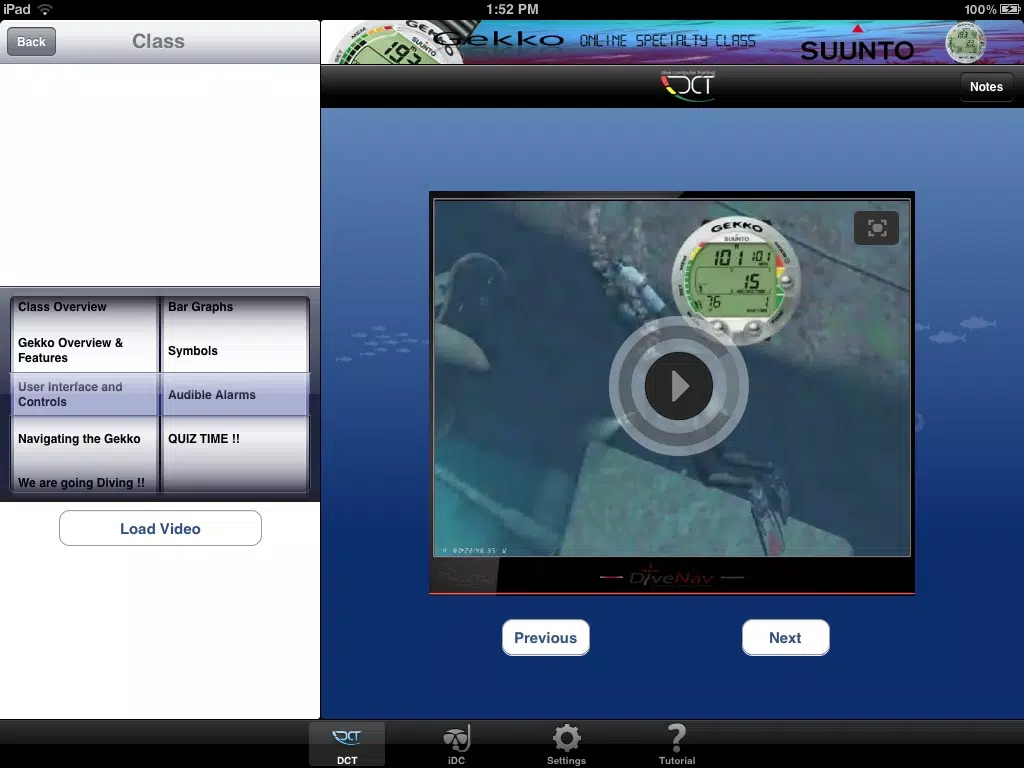The height and width of the screenshot is (768, 1024).
Task: Switch to the DCT tab
Action: [347, 745]
